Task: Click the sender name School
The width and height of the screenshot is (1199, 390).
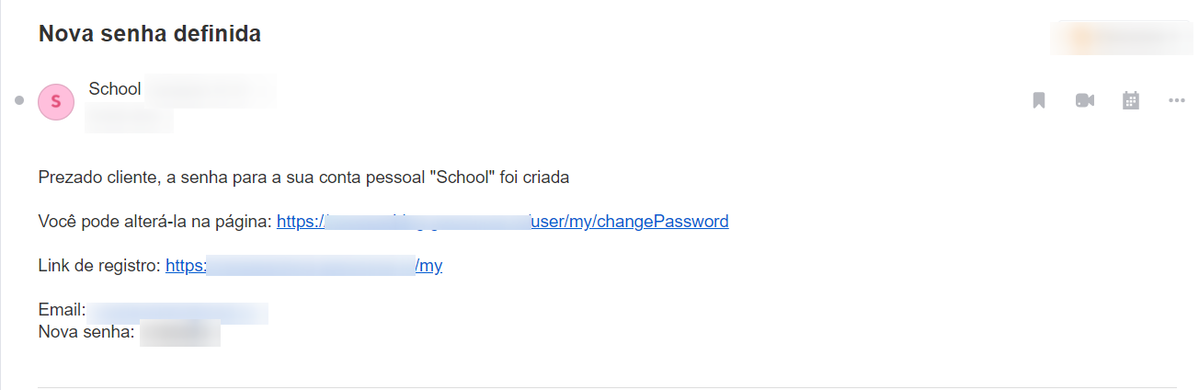Action: 115,89
